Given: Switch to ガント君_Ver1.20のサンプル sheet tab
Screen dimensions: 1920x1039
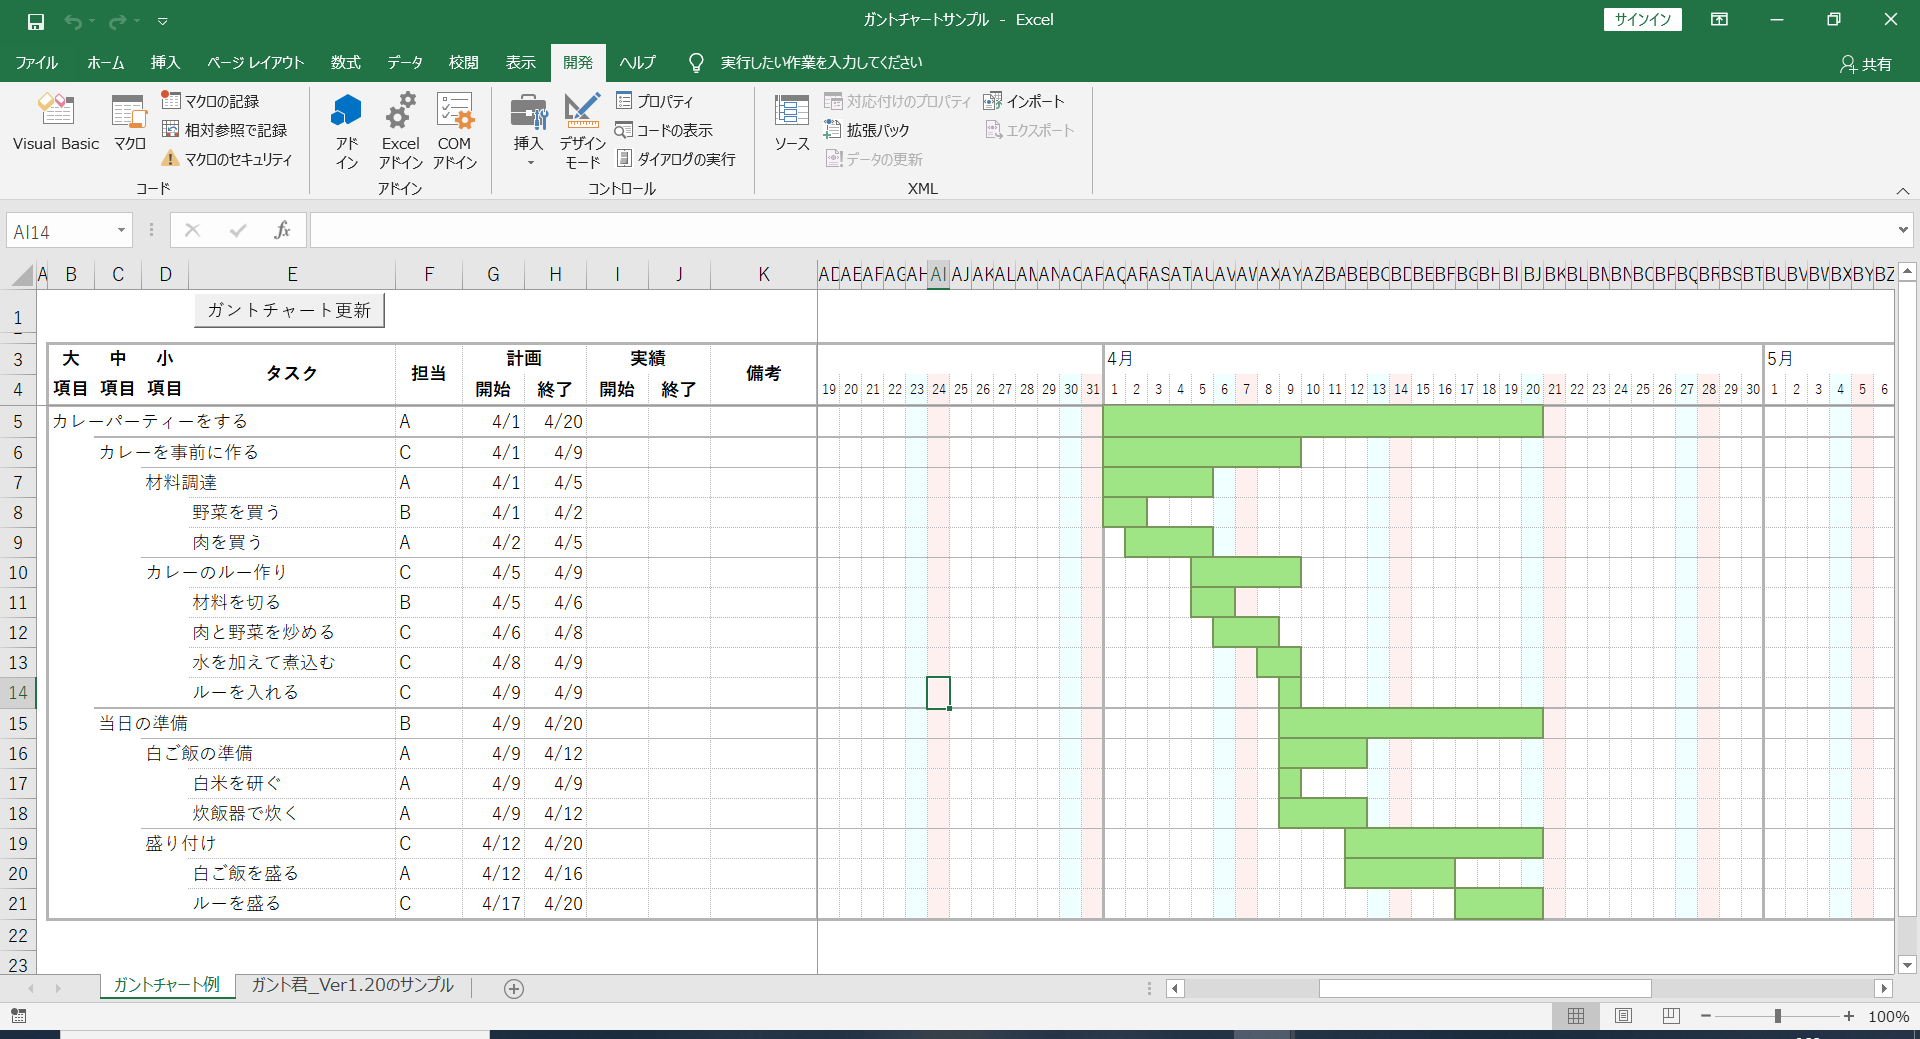Looking at the screenshot, I should (x=352, y=985).
